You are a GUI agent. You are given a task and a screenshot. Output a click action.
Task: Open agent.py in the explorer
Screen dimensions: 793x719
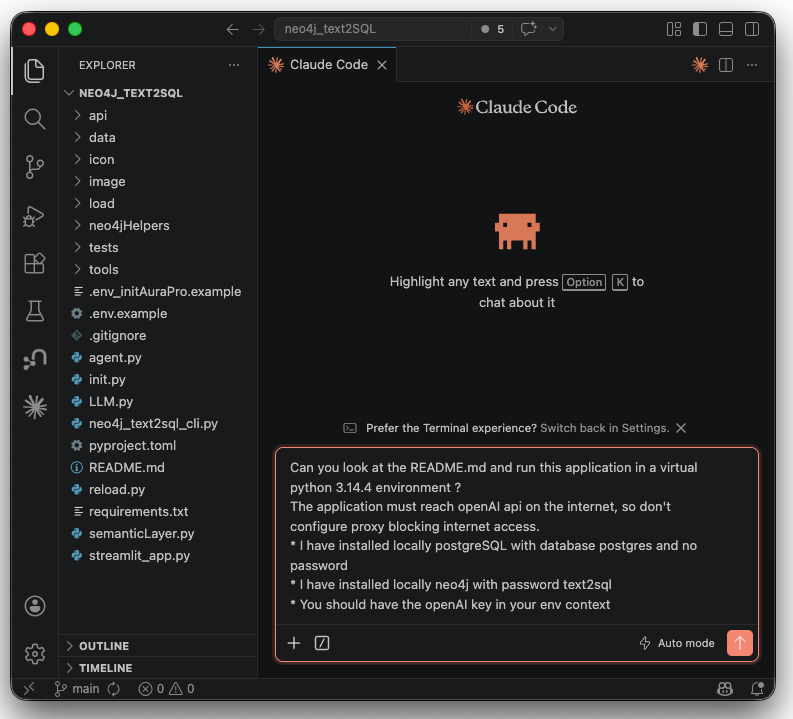[x=158, y=357]
